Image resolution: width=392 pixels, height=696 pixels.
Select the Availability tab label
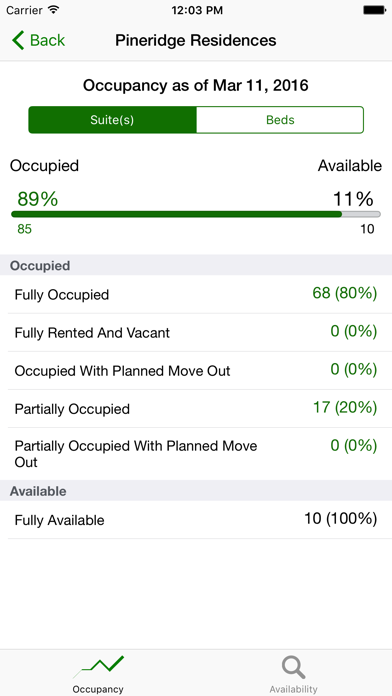point(293,689)
